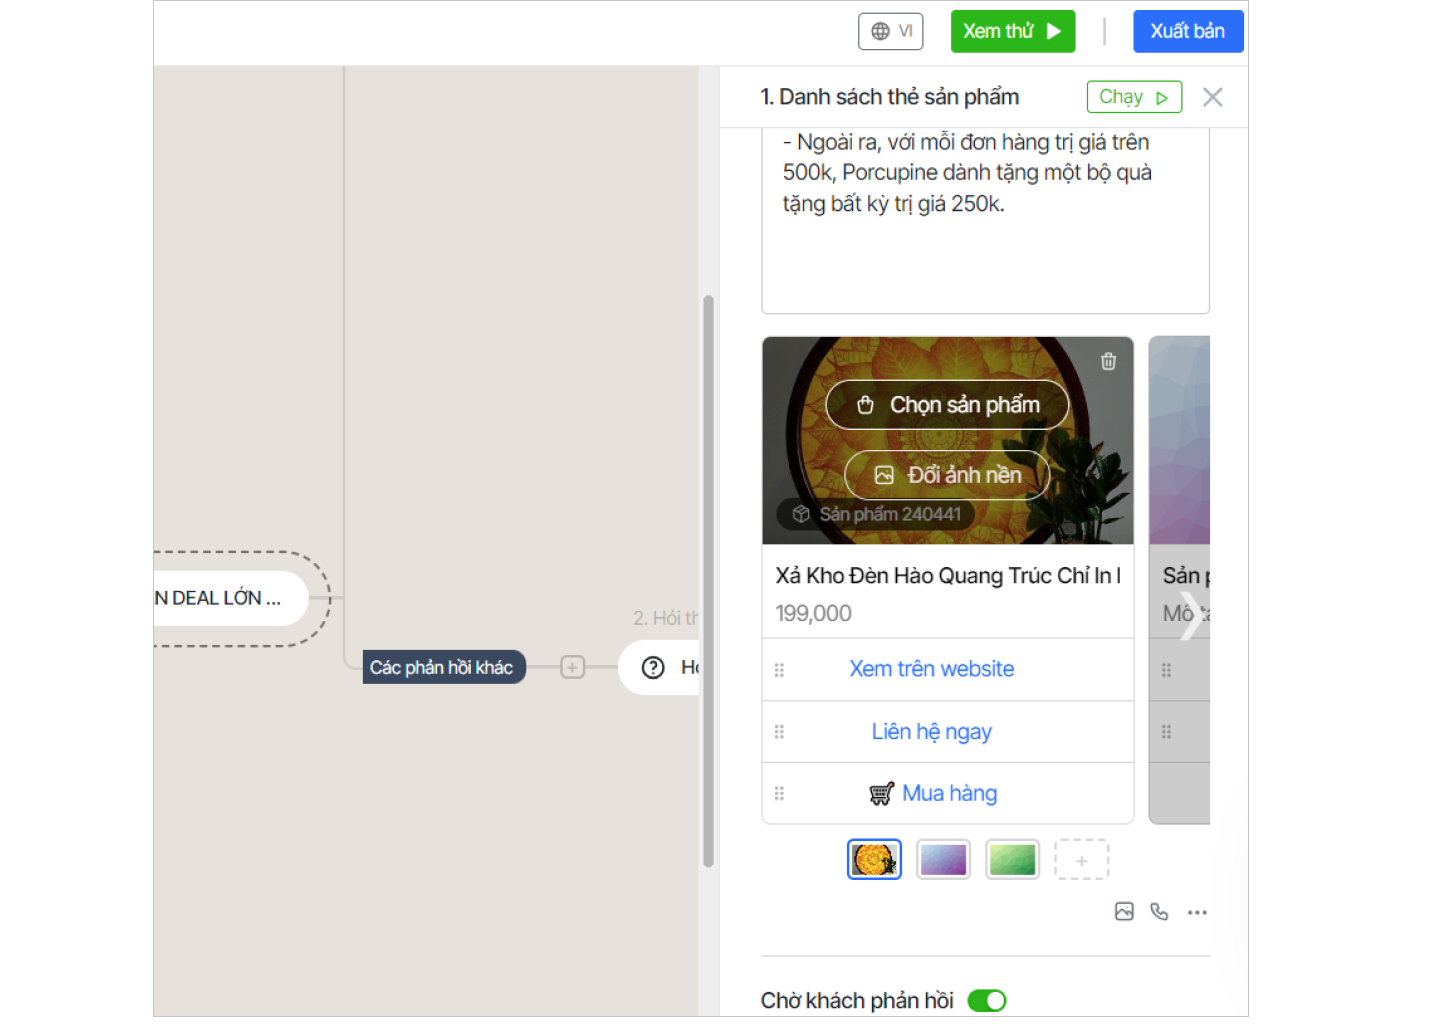Screen dimensions: 1440x1024
Task: Click Xem thử preview button
Action: (x=1012, y=31)
